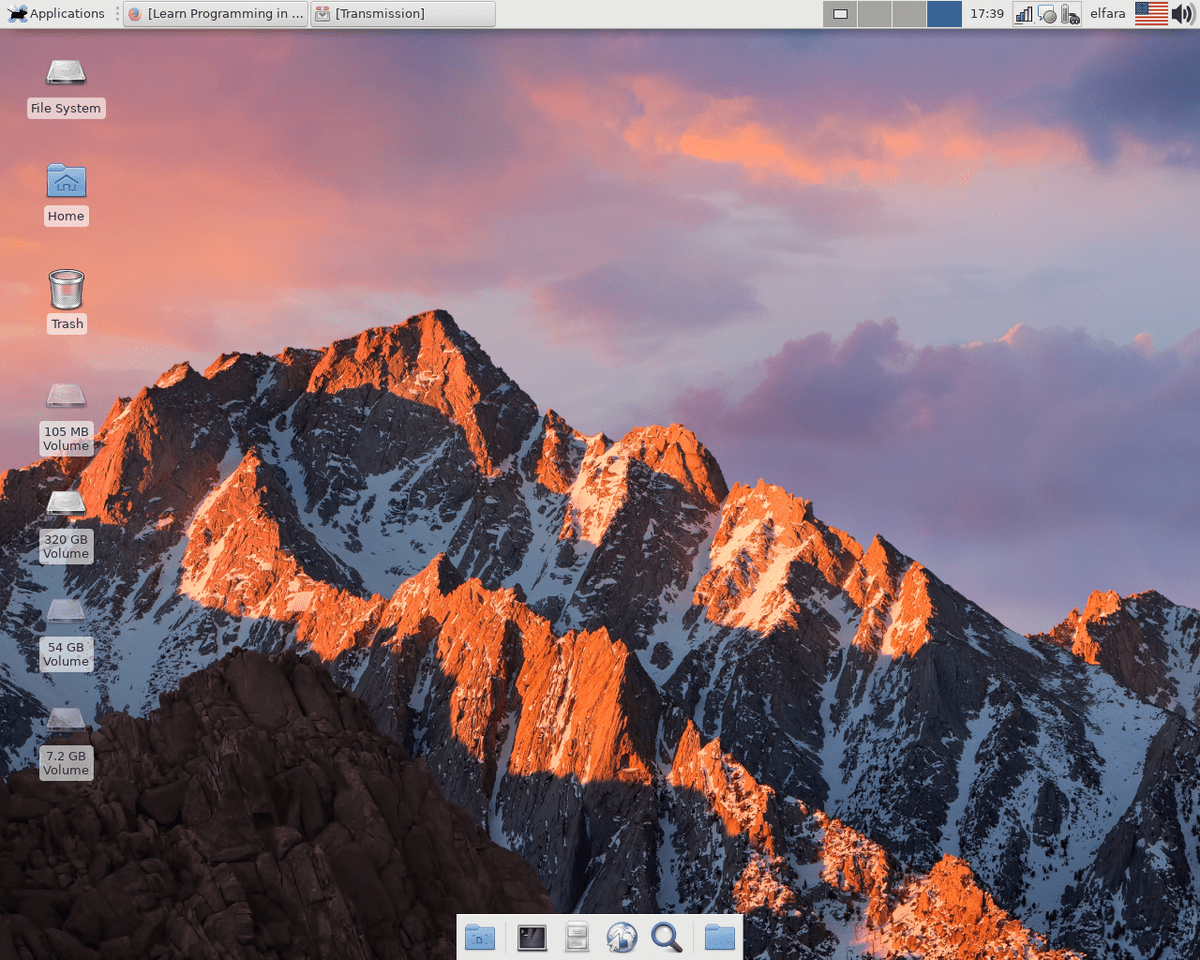Viewport: 1200px width, 960px height.
Task: Restore the Transmission window from the taskbar
Action: (402, 14)
